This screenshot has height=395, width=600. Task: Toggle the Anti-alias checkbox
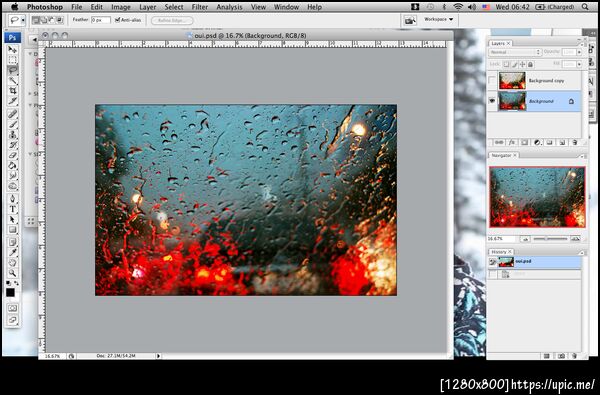tap(117, 20)
